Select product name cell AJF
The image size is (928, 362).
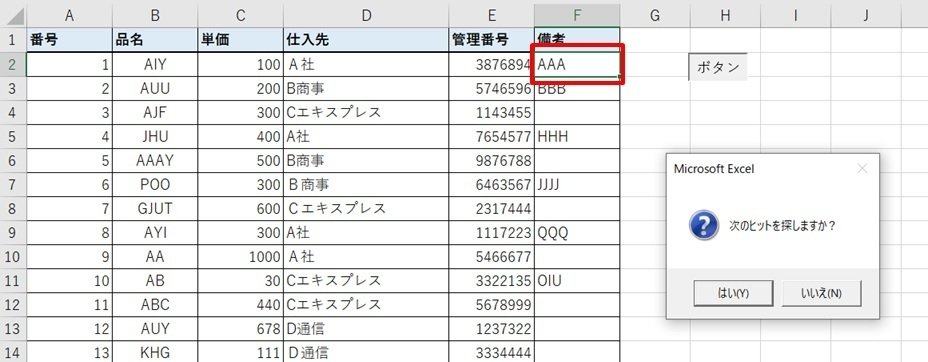tap(155, 112)
